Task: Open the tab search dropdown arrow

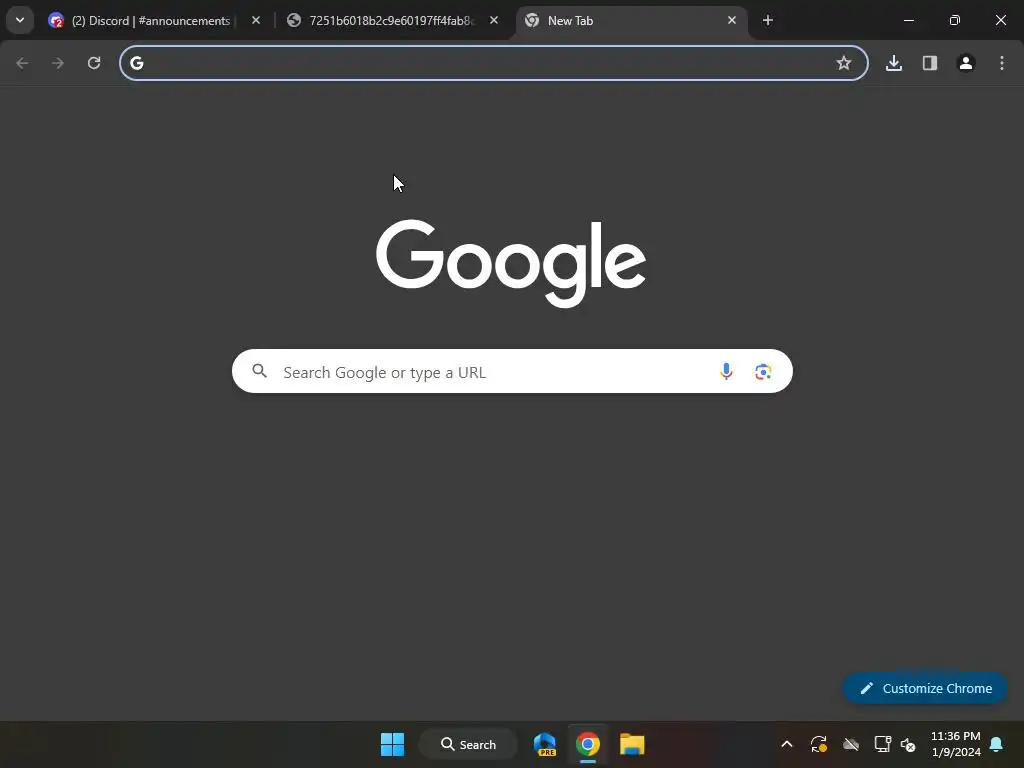Action: [20, 20]
